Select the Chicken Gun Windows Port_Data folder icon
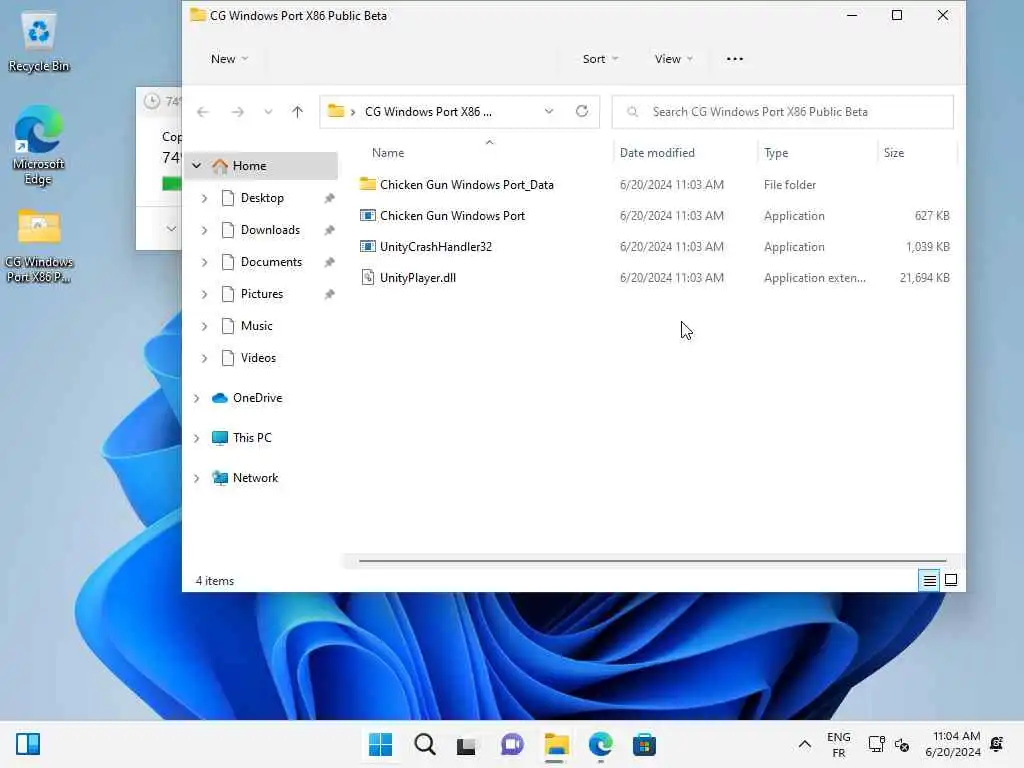This screenshot has height=768, width=1024. point(368,184)
